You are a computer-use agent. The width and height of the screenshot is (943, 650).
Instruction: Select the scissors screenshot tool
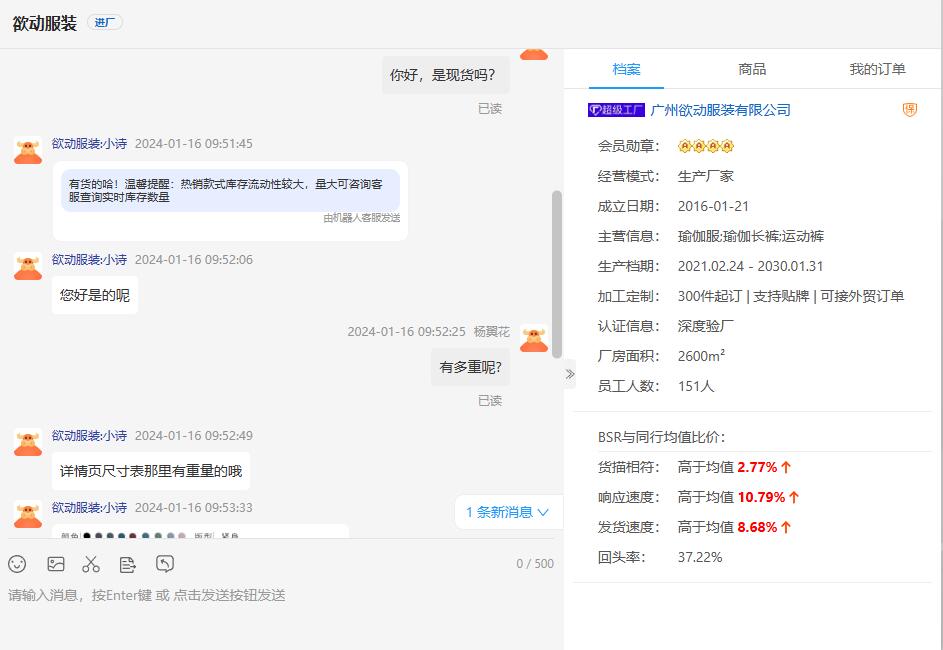(x=91, y=564)
